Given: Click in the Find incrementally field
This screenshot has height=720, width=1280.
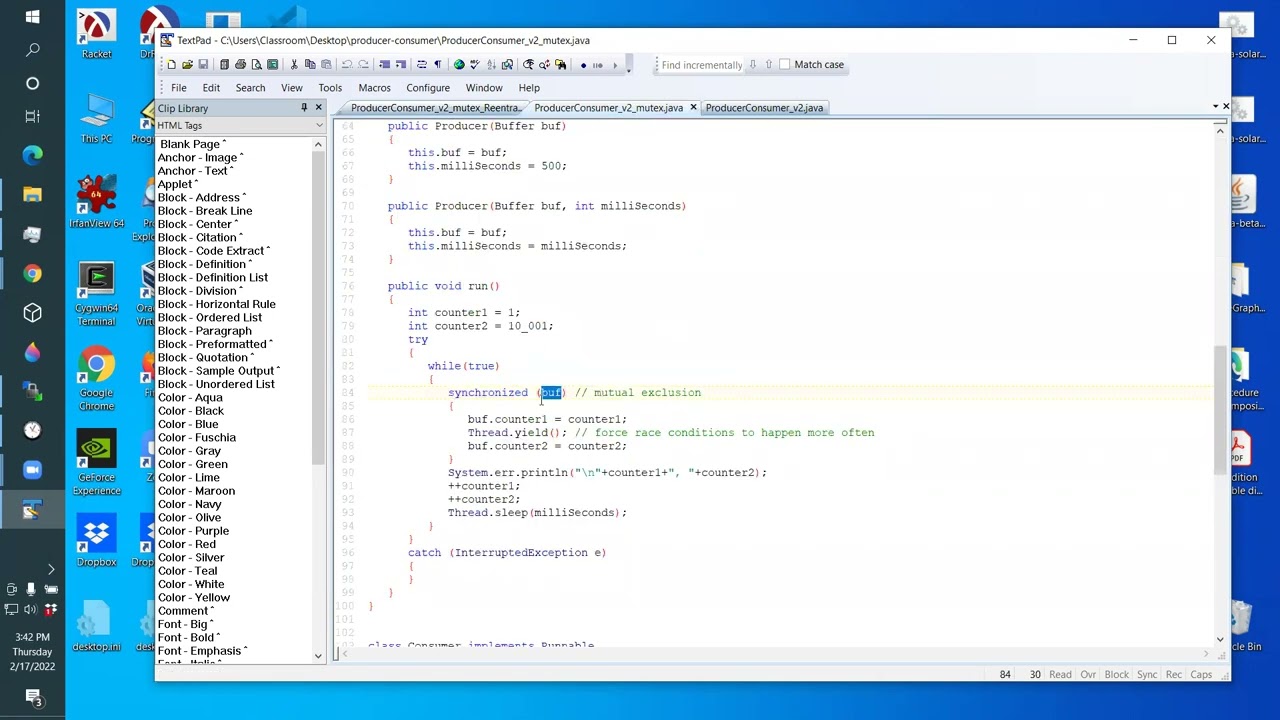Looking at the screenshot, I should pos(701,65).
